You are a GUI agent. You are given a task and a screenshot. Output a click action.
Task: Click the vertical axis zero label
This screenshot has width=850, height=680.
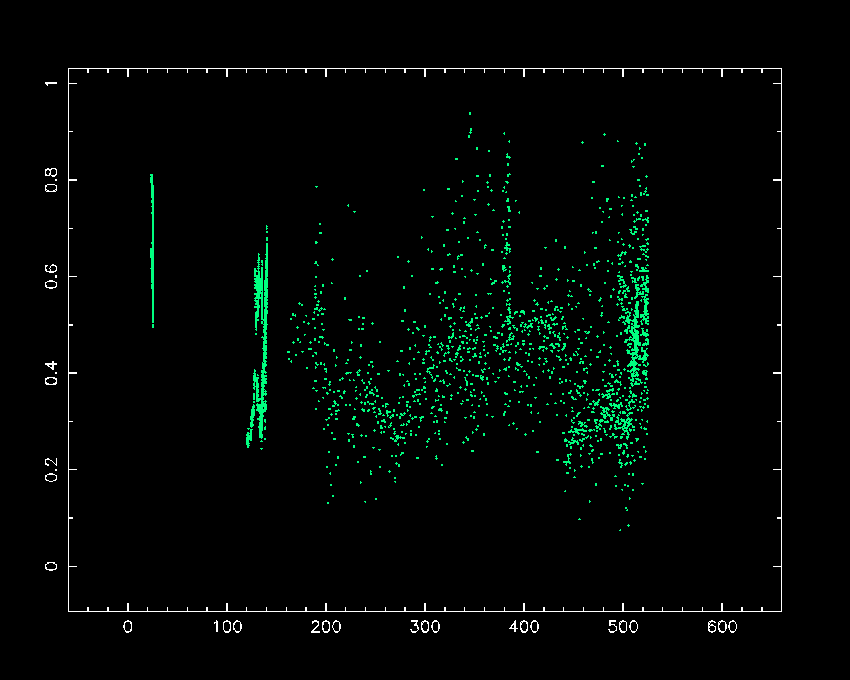click(51, 566)
